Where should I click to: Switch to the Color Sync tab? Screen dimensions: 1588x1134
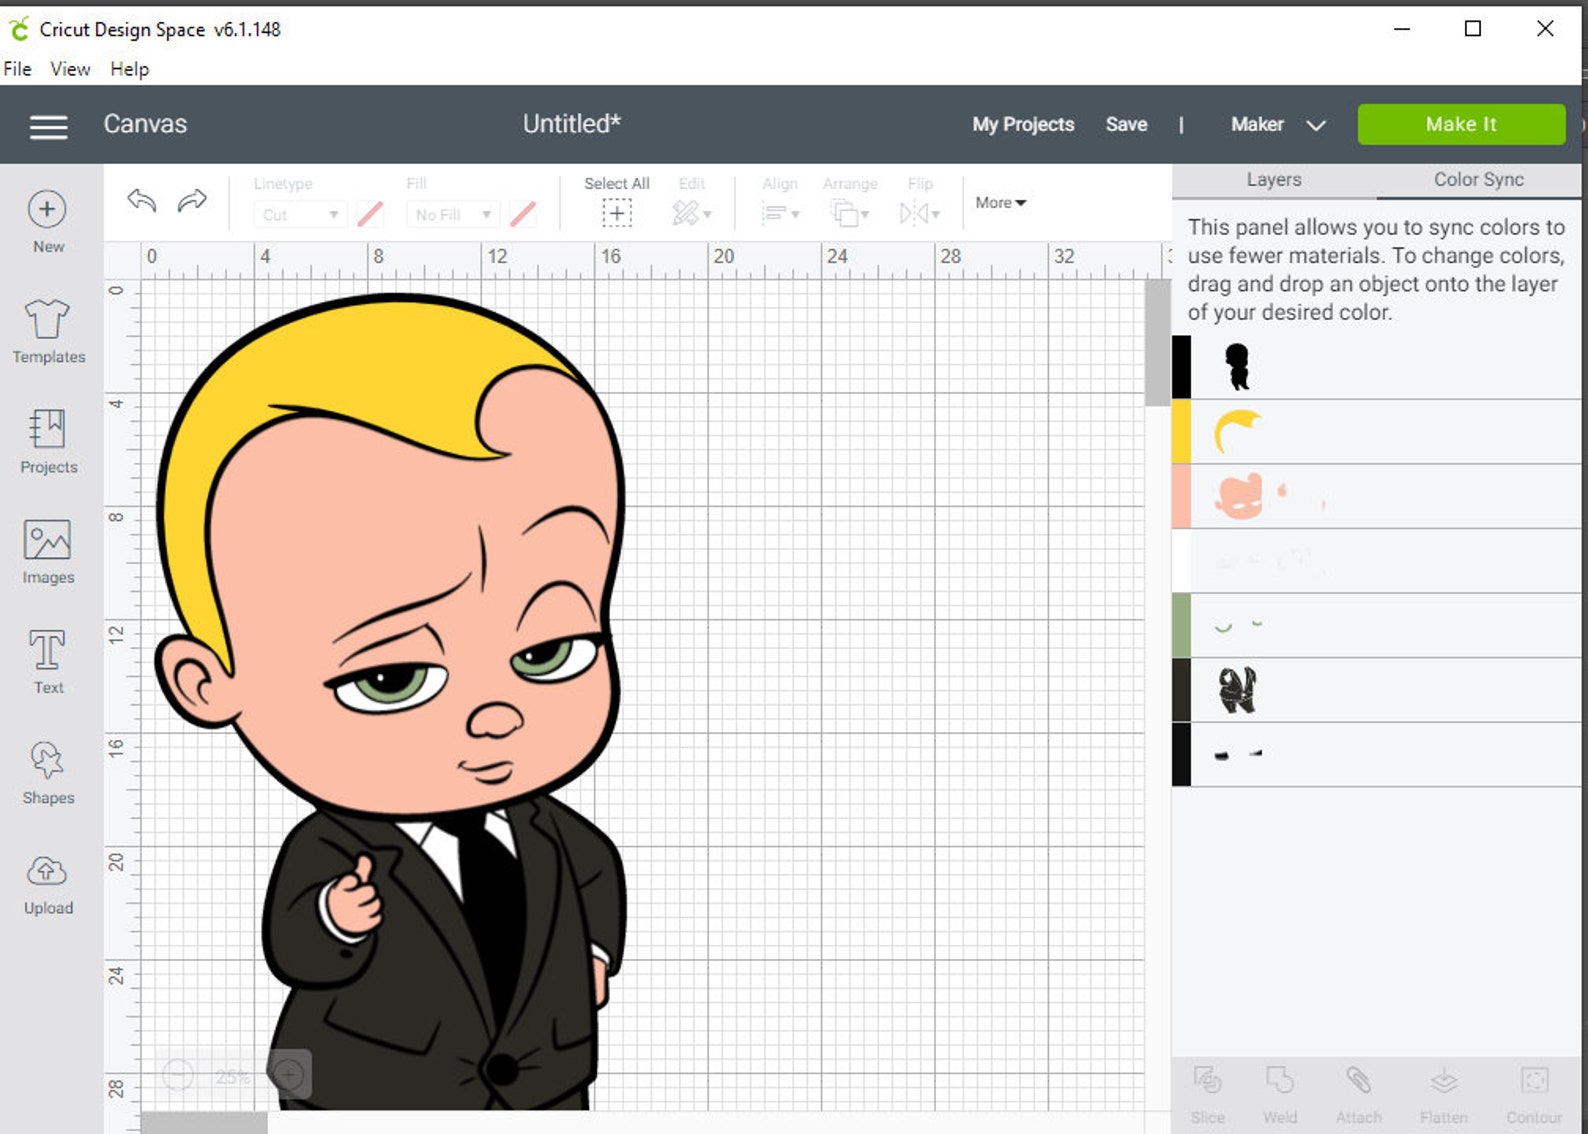[x=1478, y=180]
